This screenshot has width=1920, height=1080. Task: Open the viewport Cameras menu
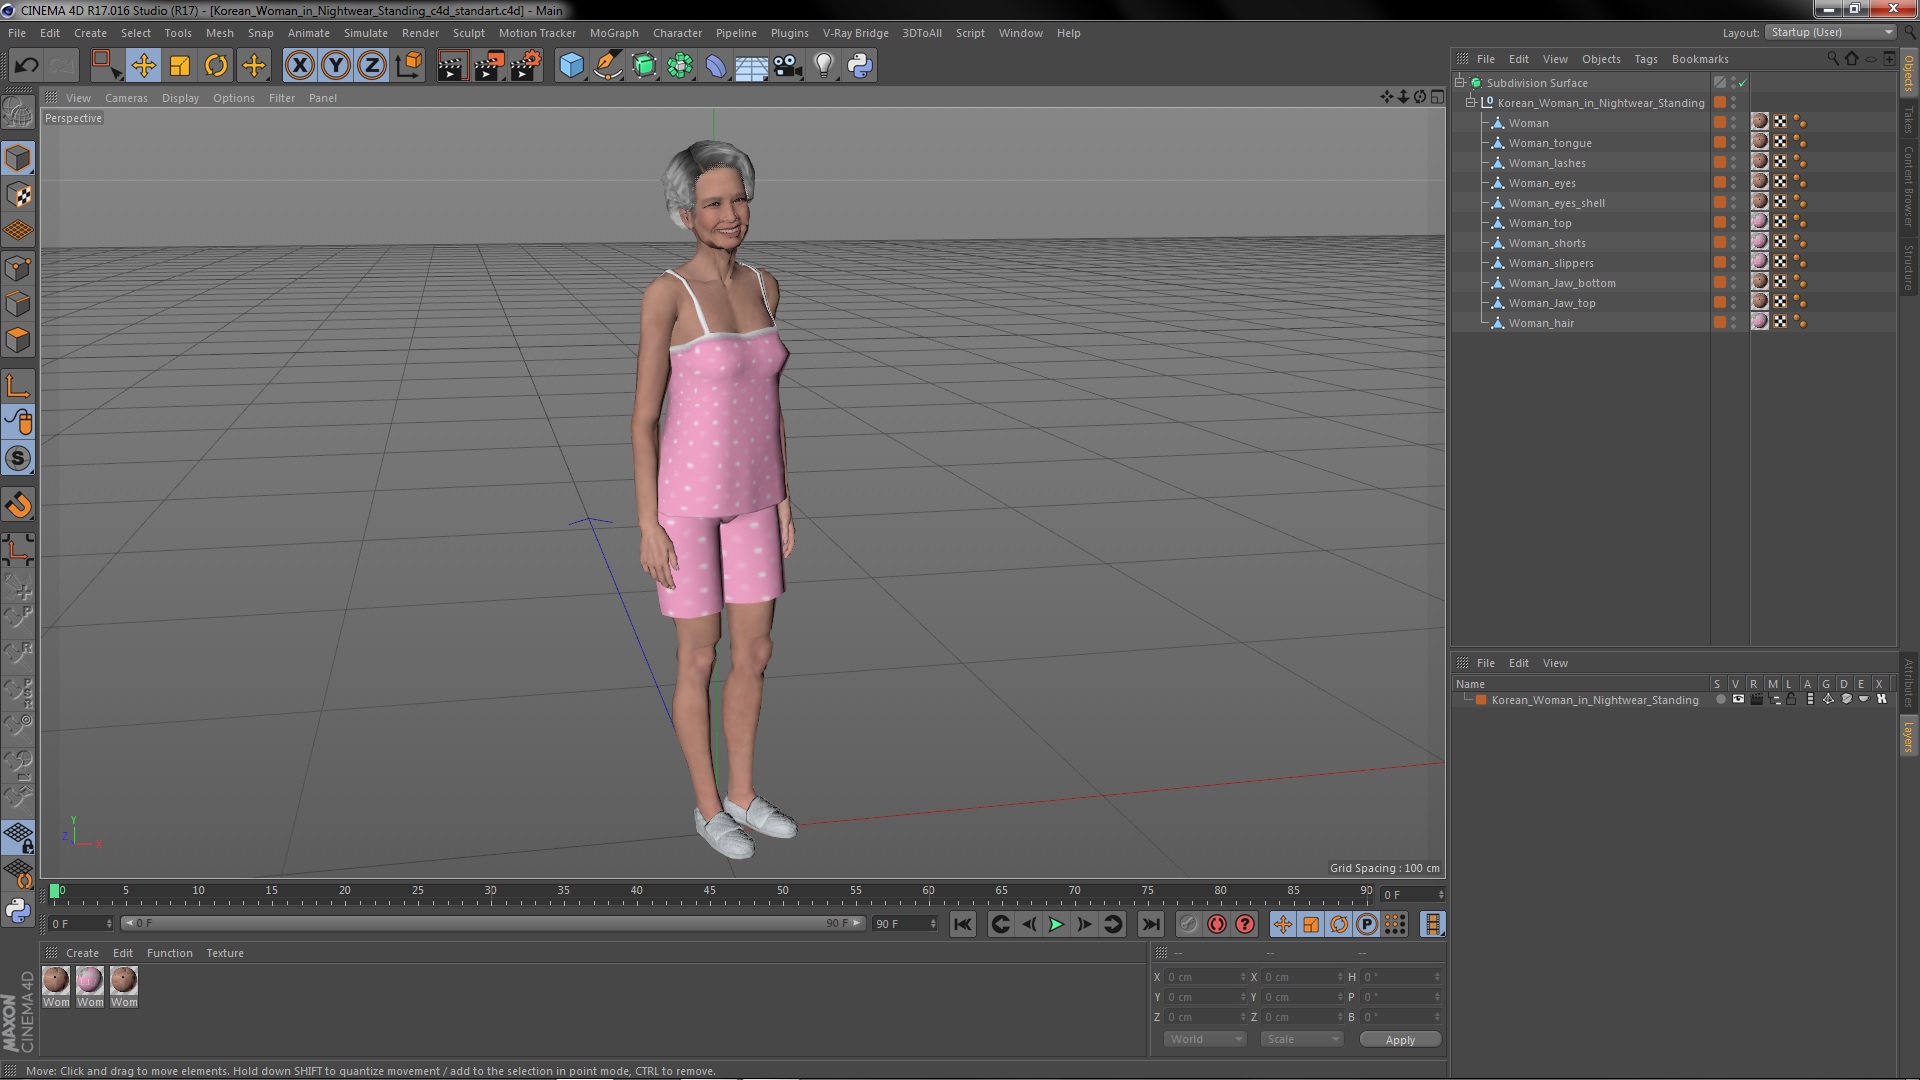pos(126,98)
